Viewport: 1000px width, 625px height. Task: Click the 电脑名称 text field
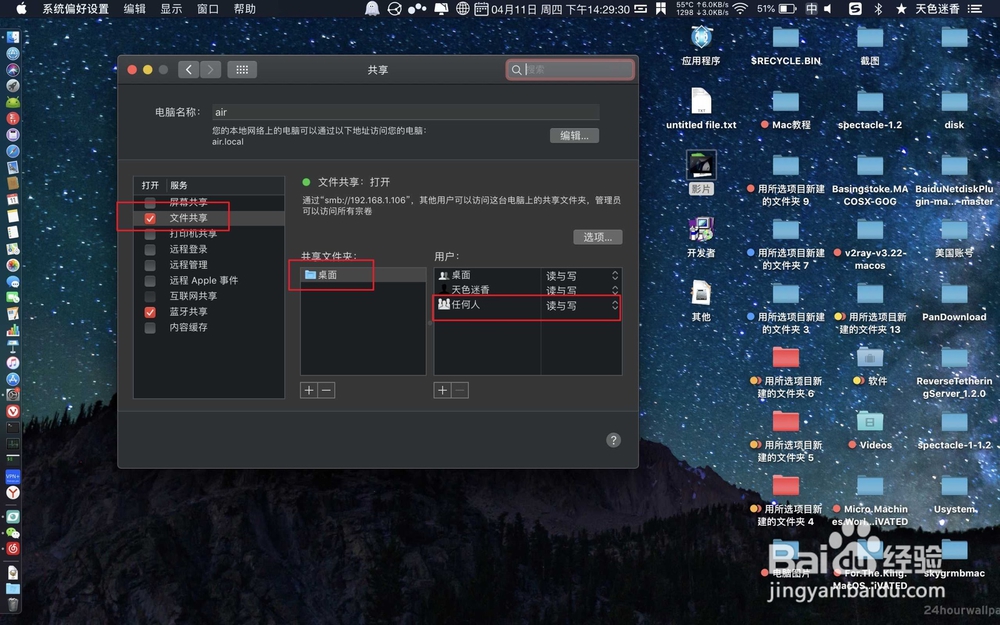405,112
